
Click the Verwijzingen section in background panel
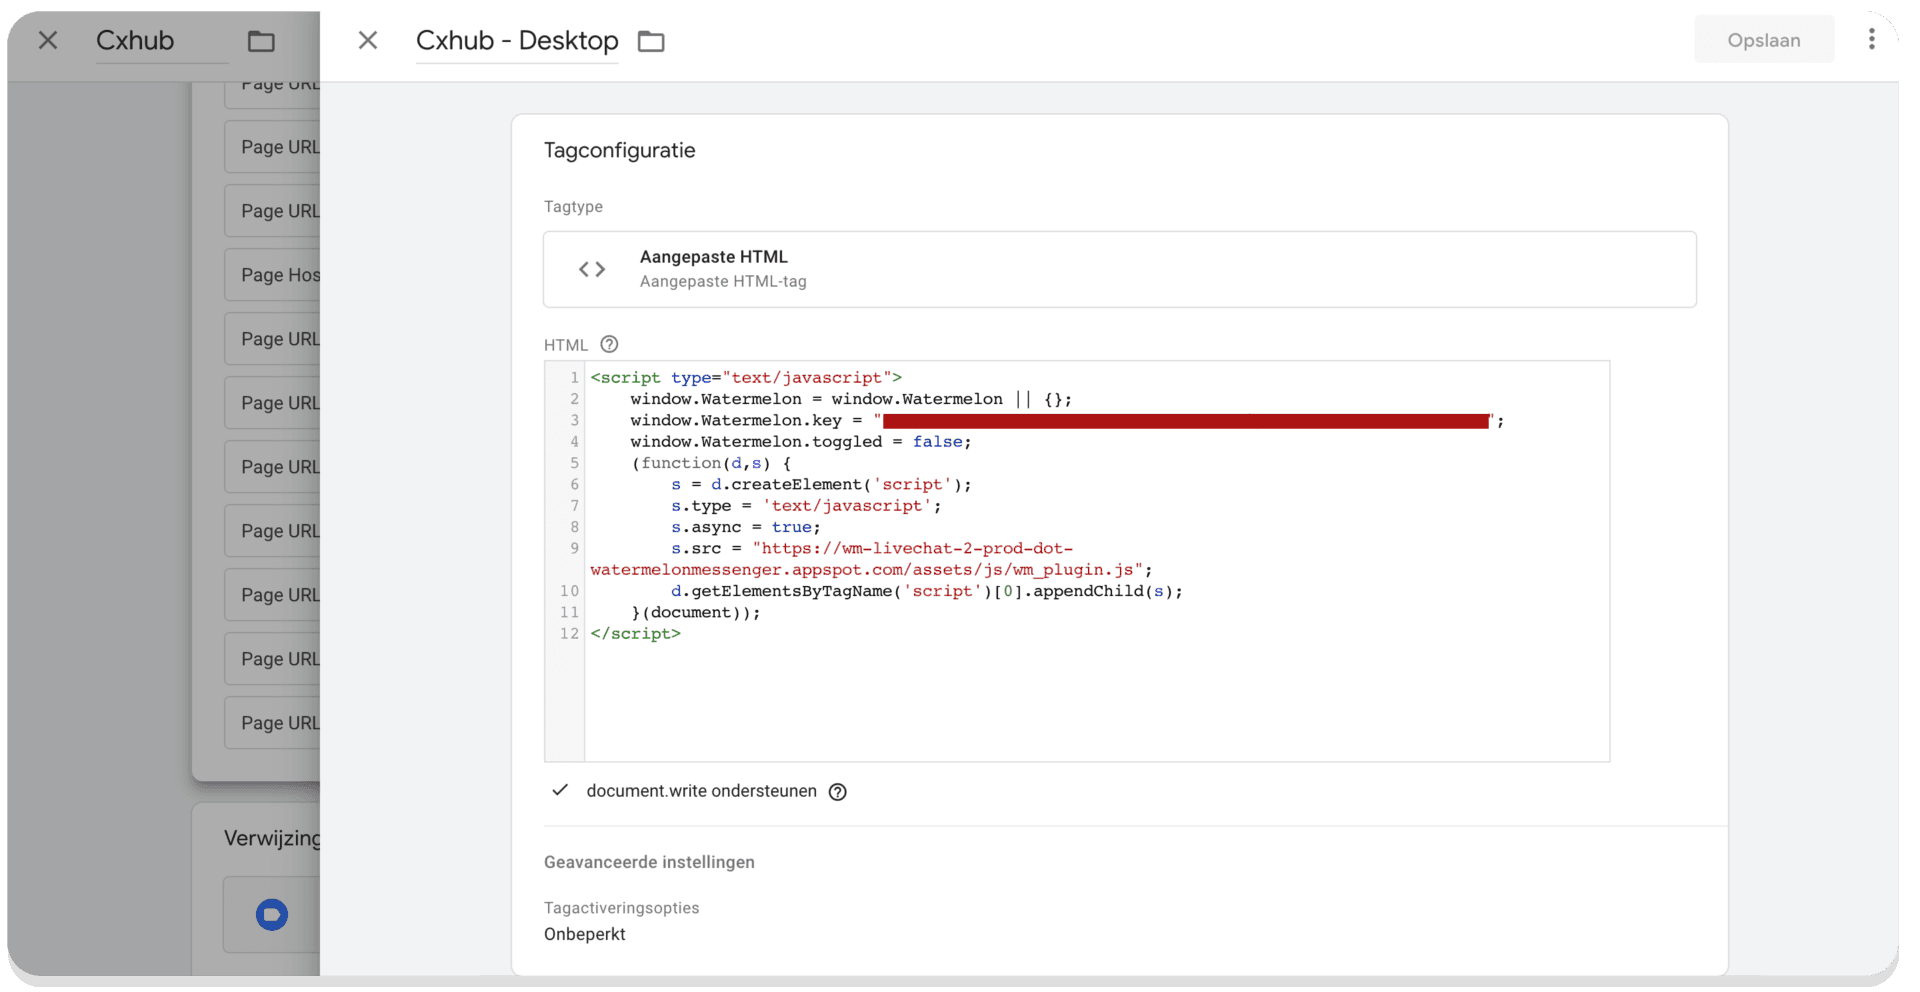[x=272, y=838]
